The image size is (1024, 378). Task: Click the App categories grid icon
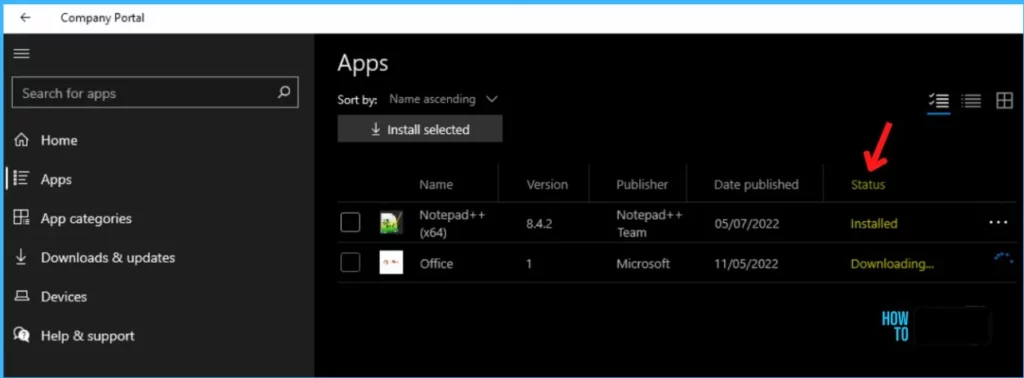point(22,218)
